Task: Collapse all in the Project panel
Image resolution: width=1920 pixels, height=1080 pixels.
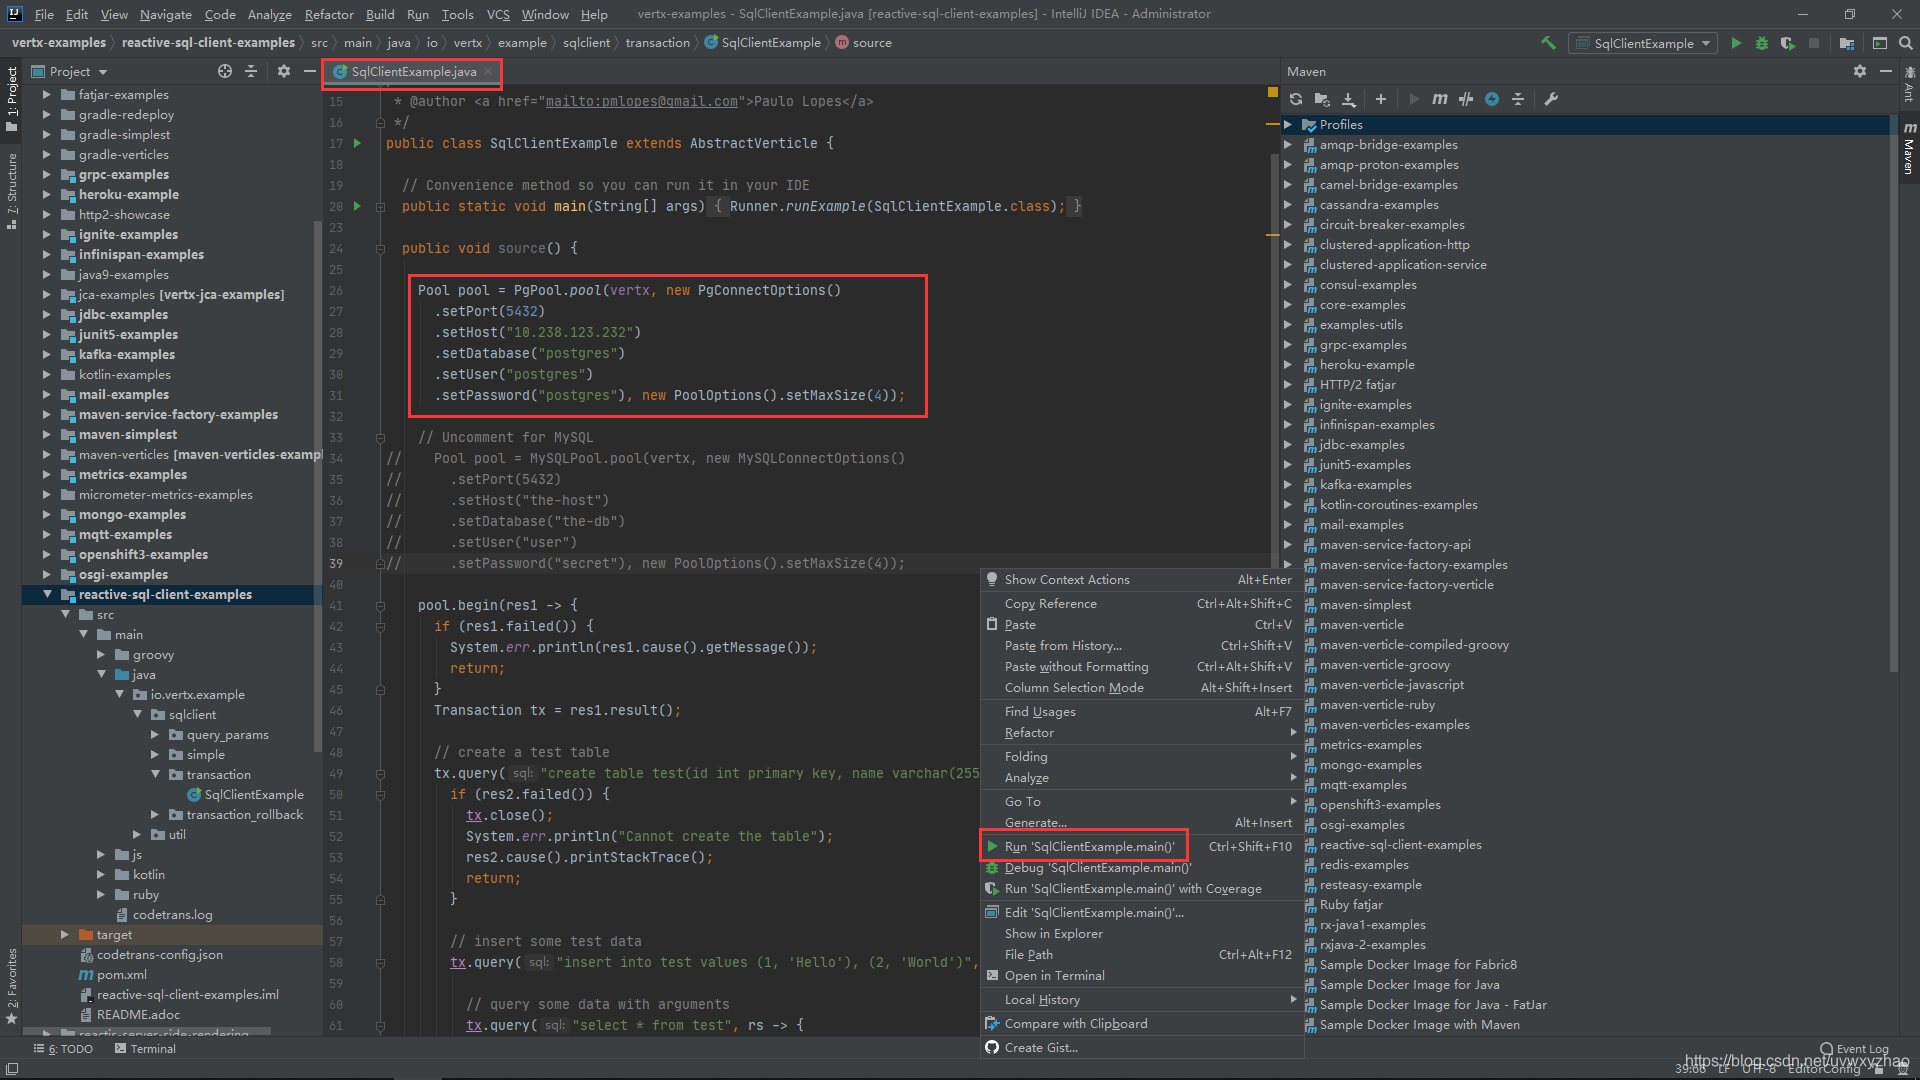Action: pyautogui.click(x=251, y=71)
